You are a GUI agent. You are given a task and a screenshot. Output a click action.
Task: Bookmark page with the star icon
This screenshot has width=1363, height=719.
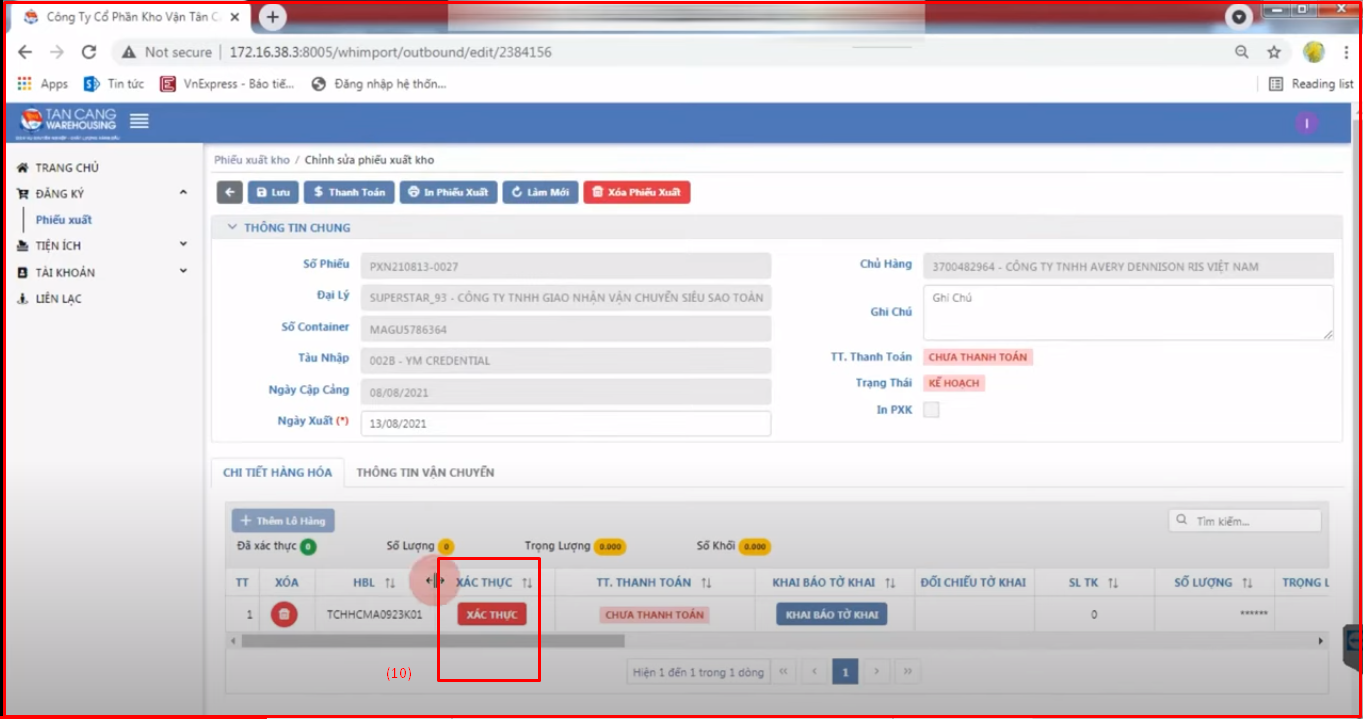click(x=1274, y=52)
